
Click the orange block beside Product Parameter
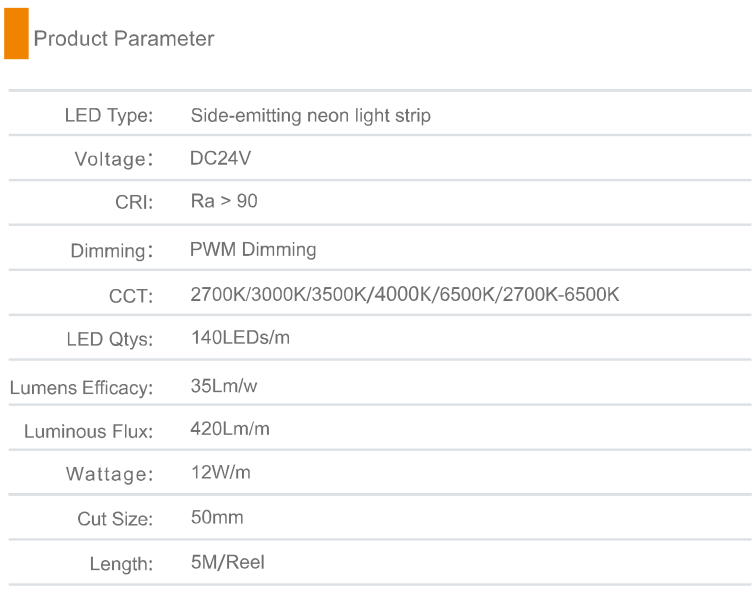[x=16, y=33]
